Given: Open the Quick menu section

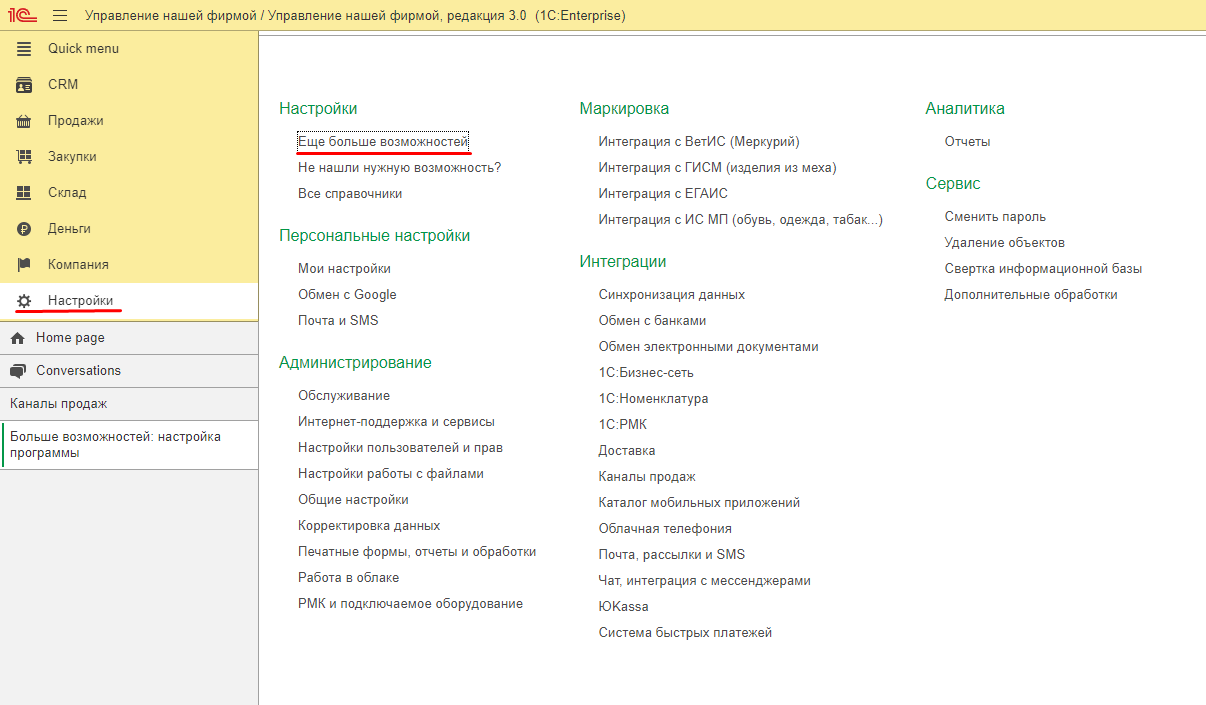Looking at the screenshot, I should pyautogui.click(x=129, y=49).
